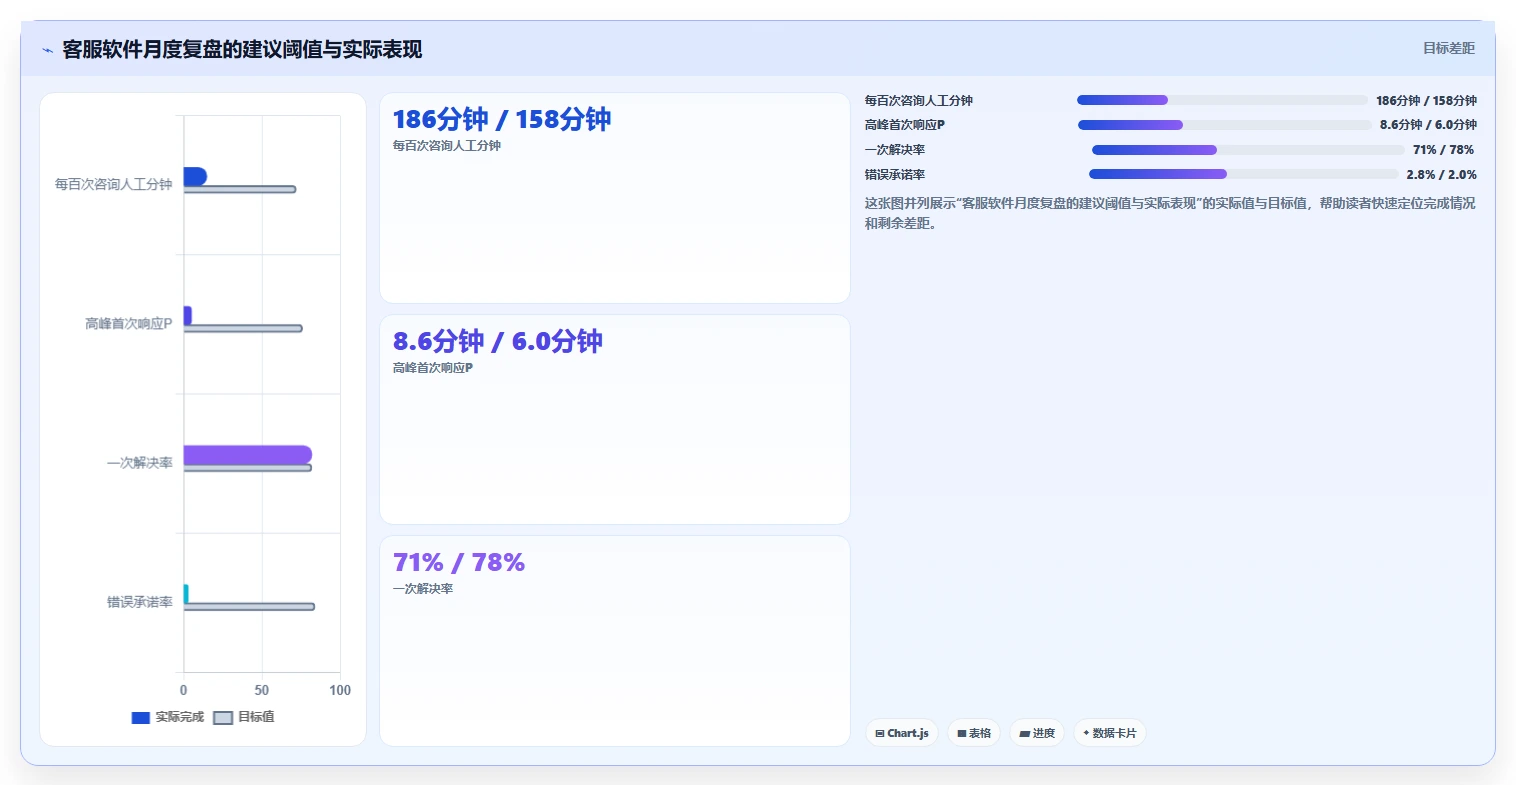Click the card caption 高峰首次响应P under 8.6分钟
Screen dimensions: 1516x785
433,368
